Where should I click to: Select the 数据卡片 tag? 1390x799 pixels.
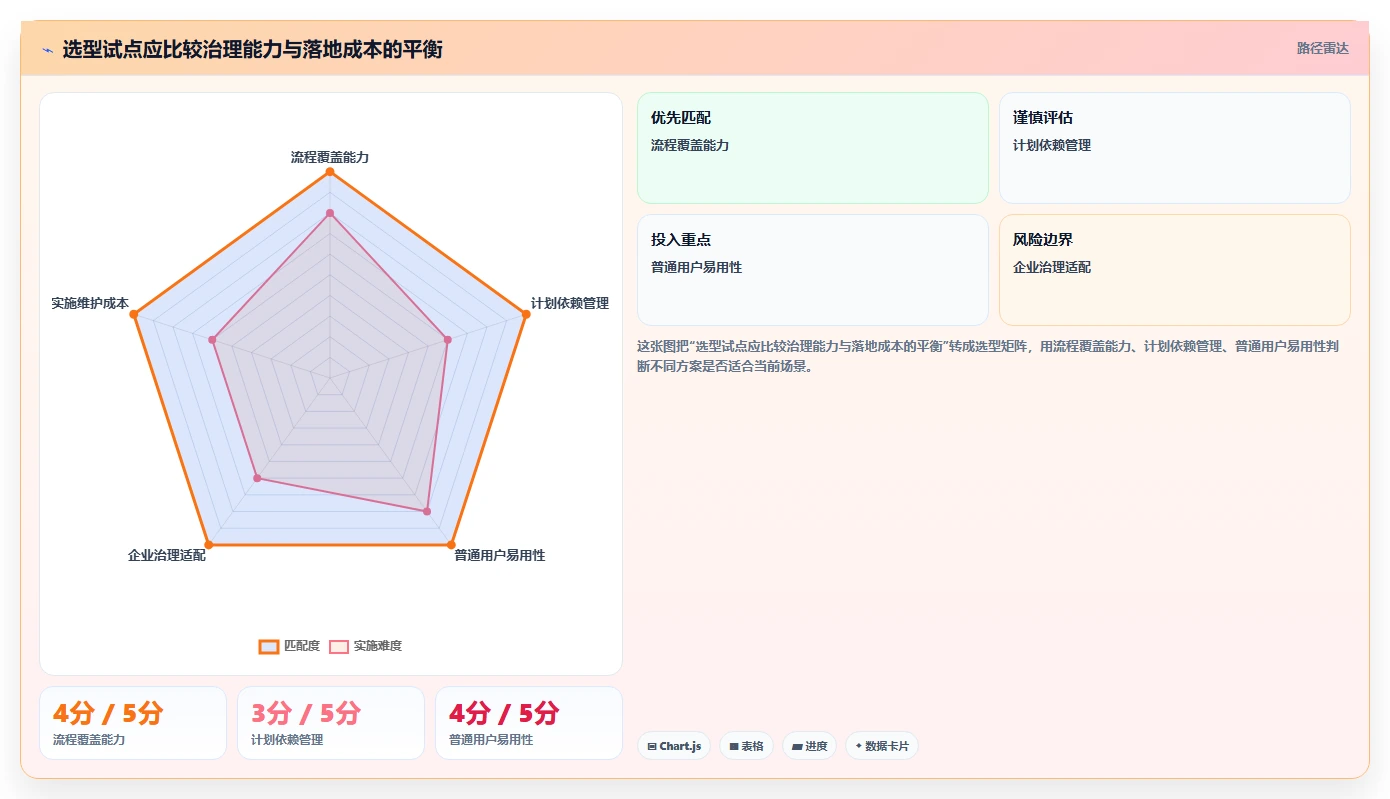coord(882,746)
